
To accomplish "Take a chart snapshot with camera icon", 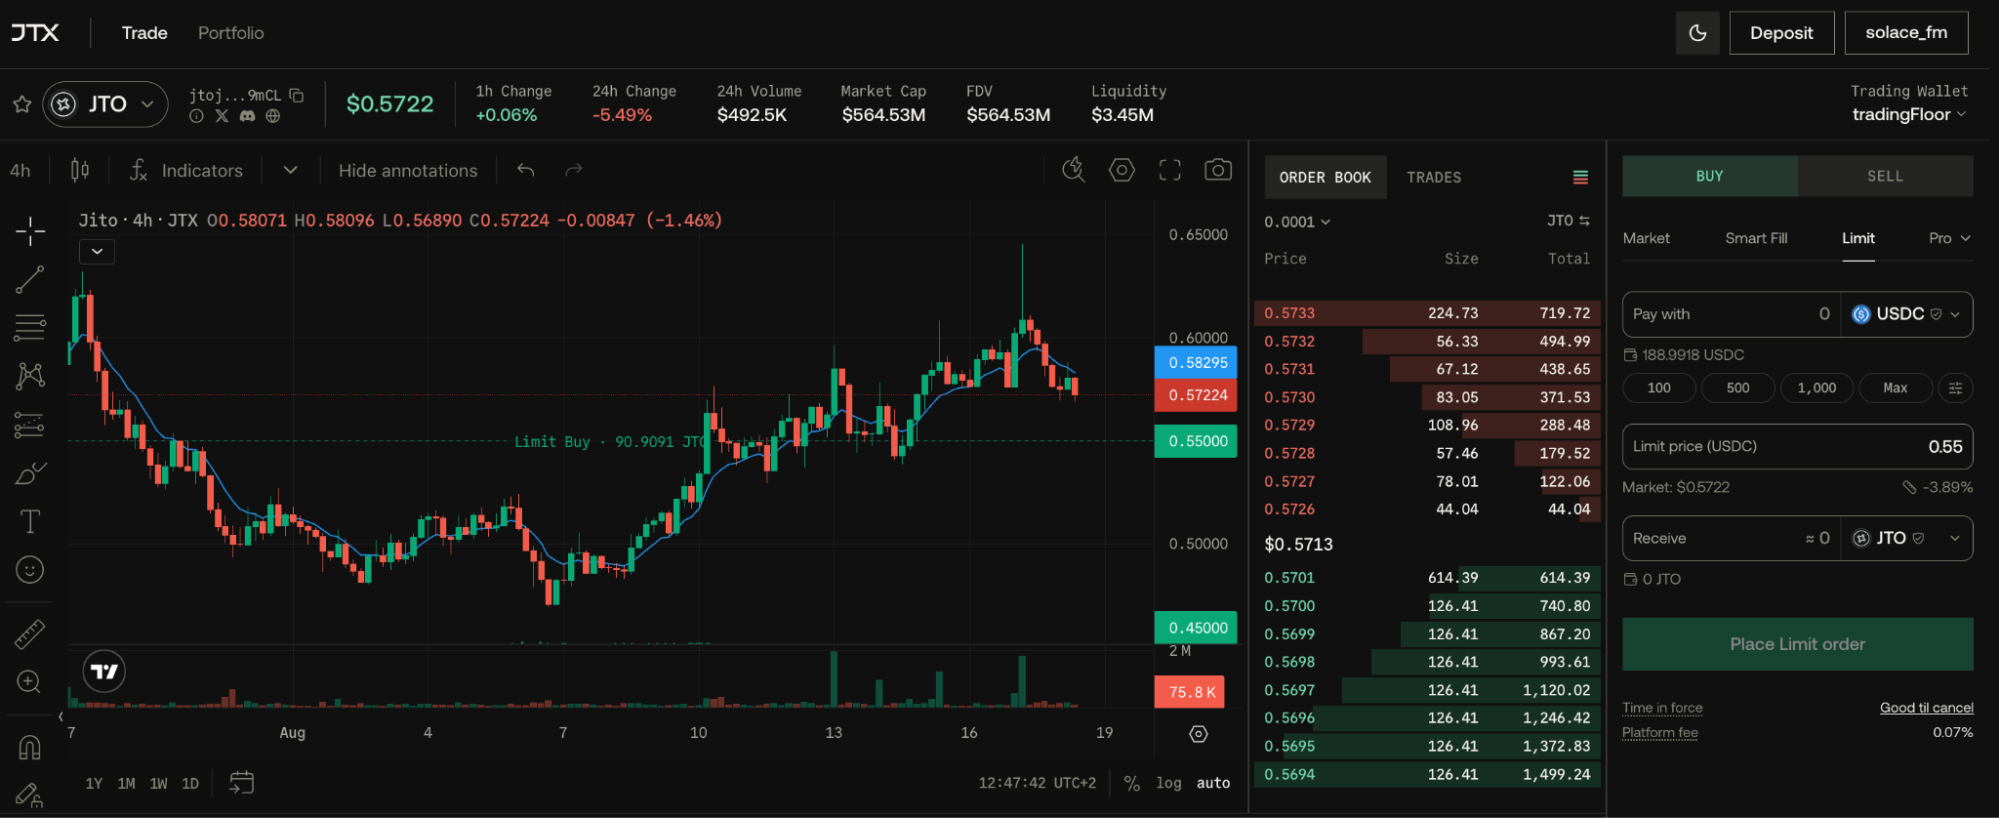I will pyautogui.click(x=1218, y=170).
